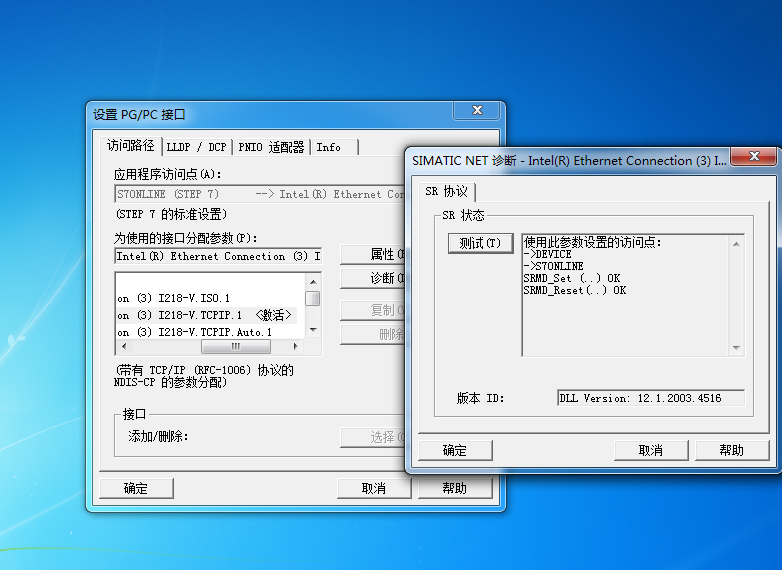Click 确定 in the PG/PC interface dialog
This screenshot has width=782, height=570.
(x=136, y=488)
